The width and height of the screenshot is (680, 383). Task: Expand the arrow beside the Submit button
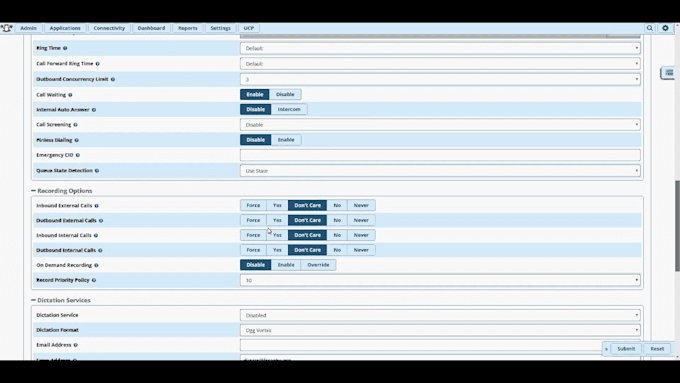pos(606,349)
